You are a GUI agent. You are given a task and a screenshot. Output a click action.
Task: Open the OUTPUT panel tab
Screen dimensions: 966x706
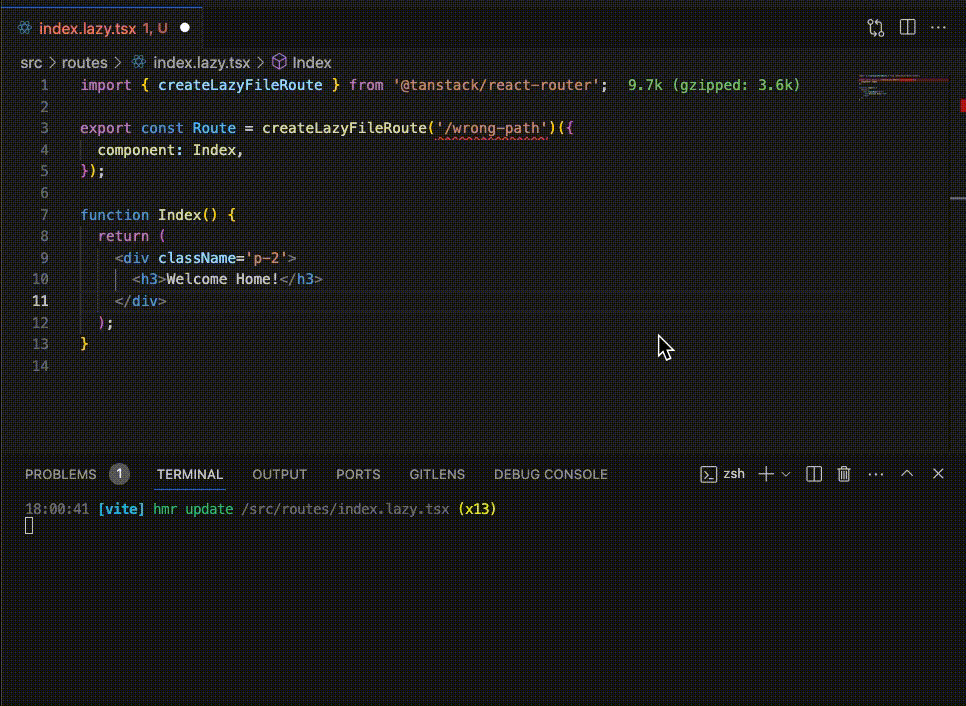click(279, 474)
